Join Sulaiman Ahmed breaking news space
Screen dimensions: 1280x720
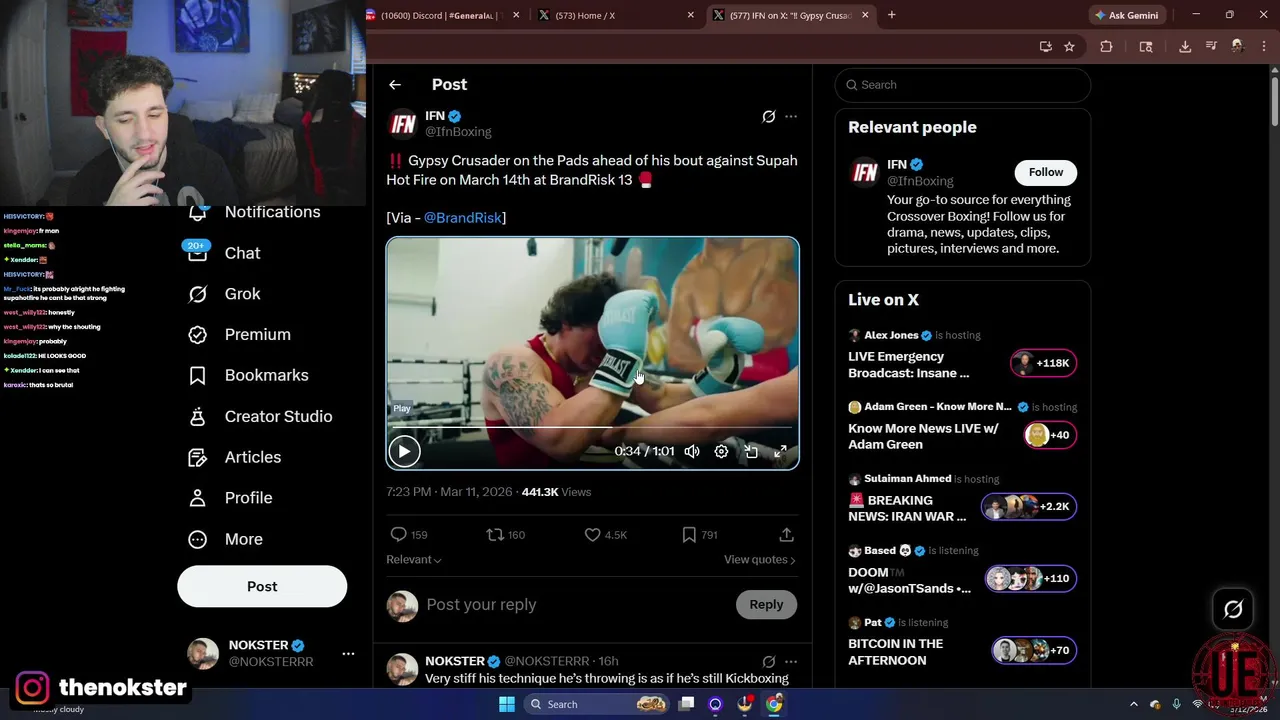pos(962,499)
